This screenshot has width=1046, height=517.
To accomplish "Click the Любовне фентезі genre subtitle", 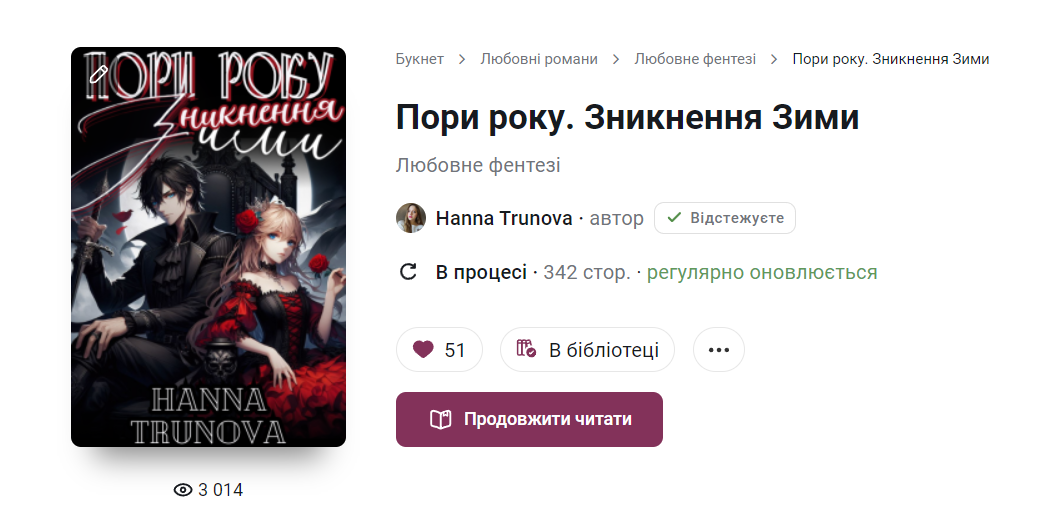I will pos(478,165).
